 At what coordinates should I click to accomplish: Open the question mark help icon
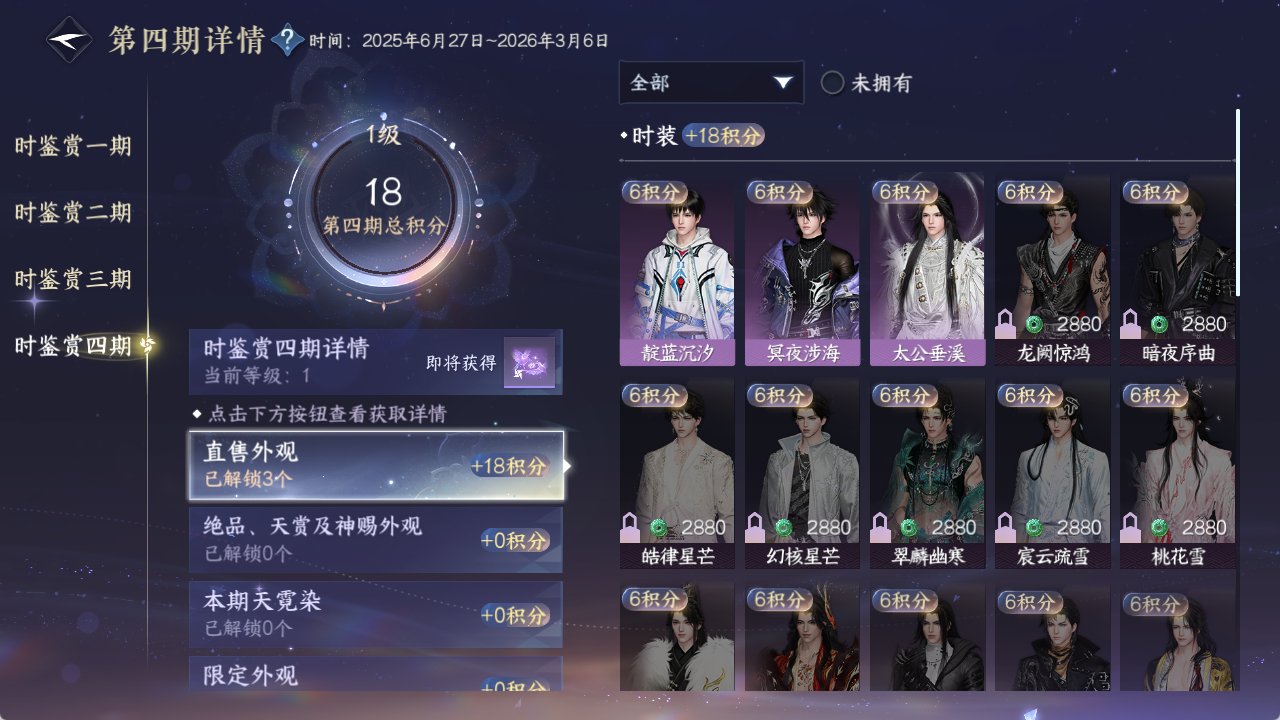tap(288, 40)
